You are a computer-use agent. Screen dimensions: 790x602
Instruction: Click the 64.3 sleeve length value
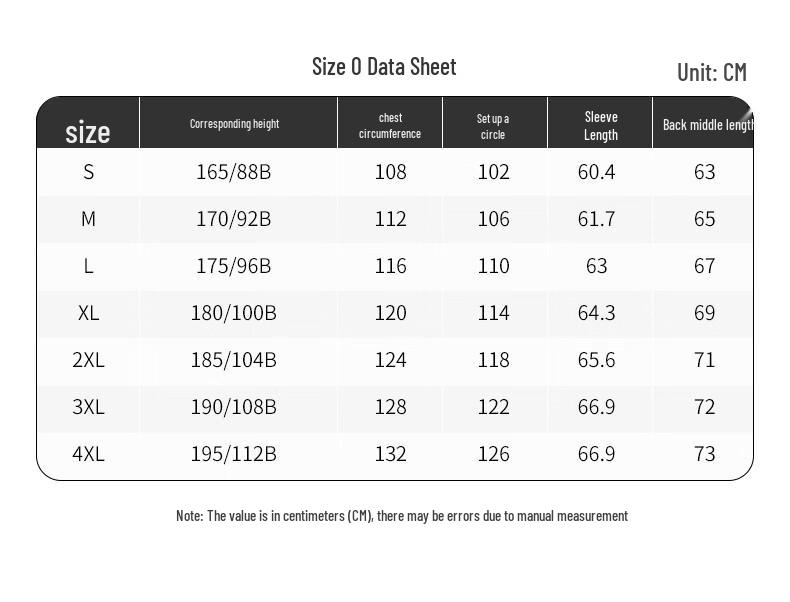(x=597, y=313)
